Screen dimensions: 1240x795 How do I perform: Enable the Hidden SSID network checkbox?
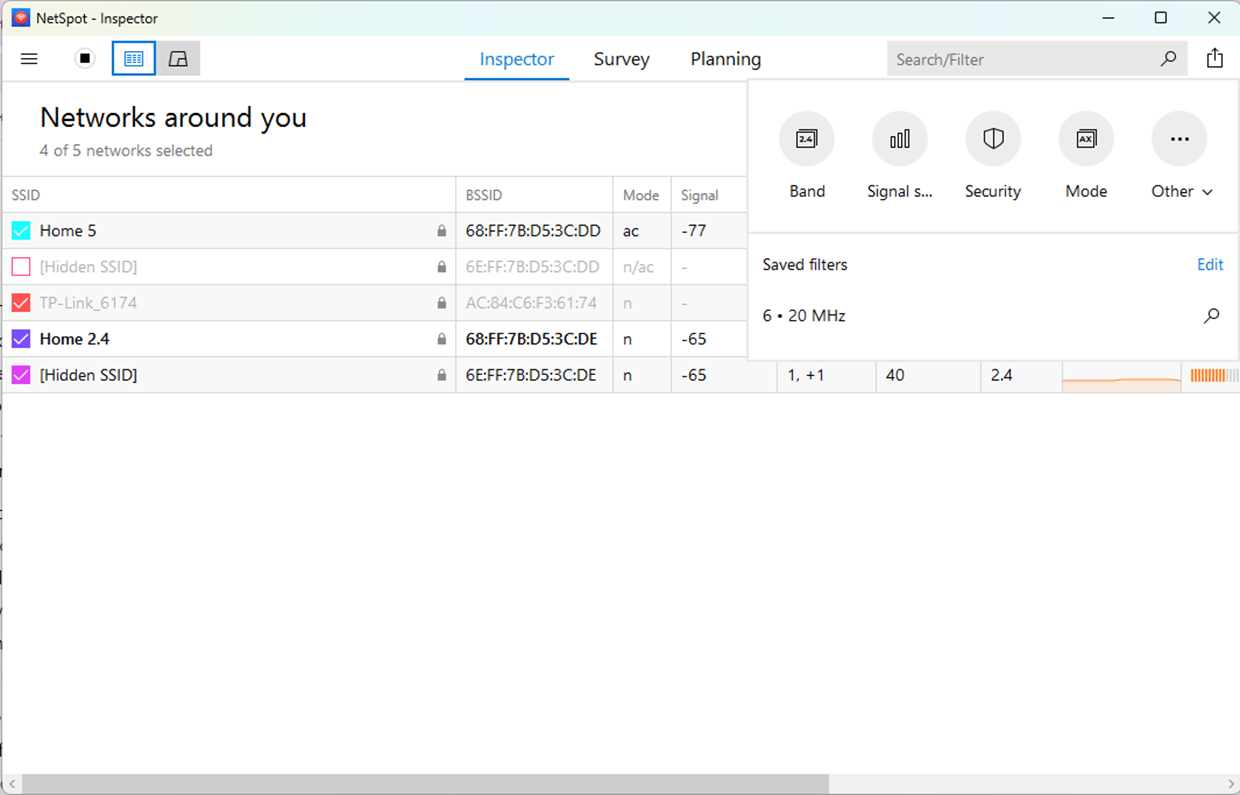(20, 266)
